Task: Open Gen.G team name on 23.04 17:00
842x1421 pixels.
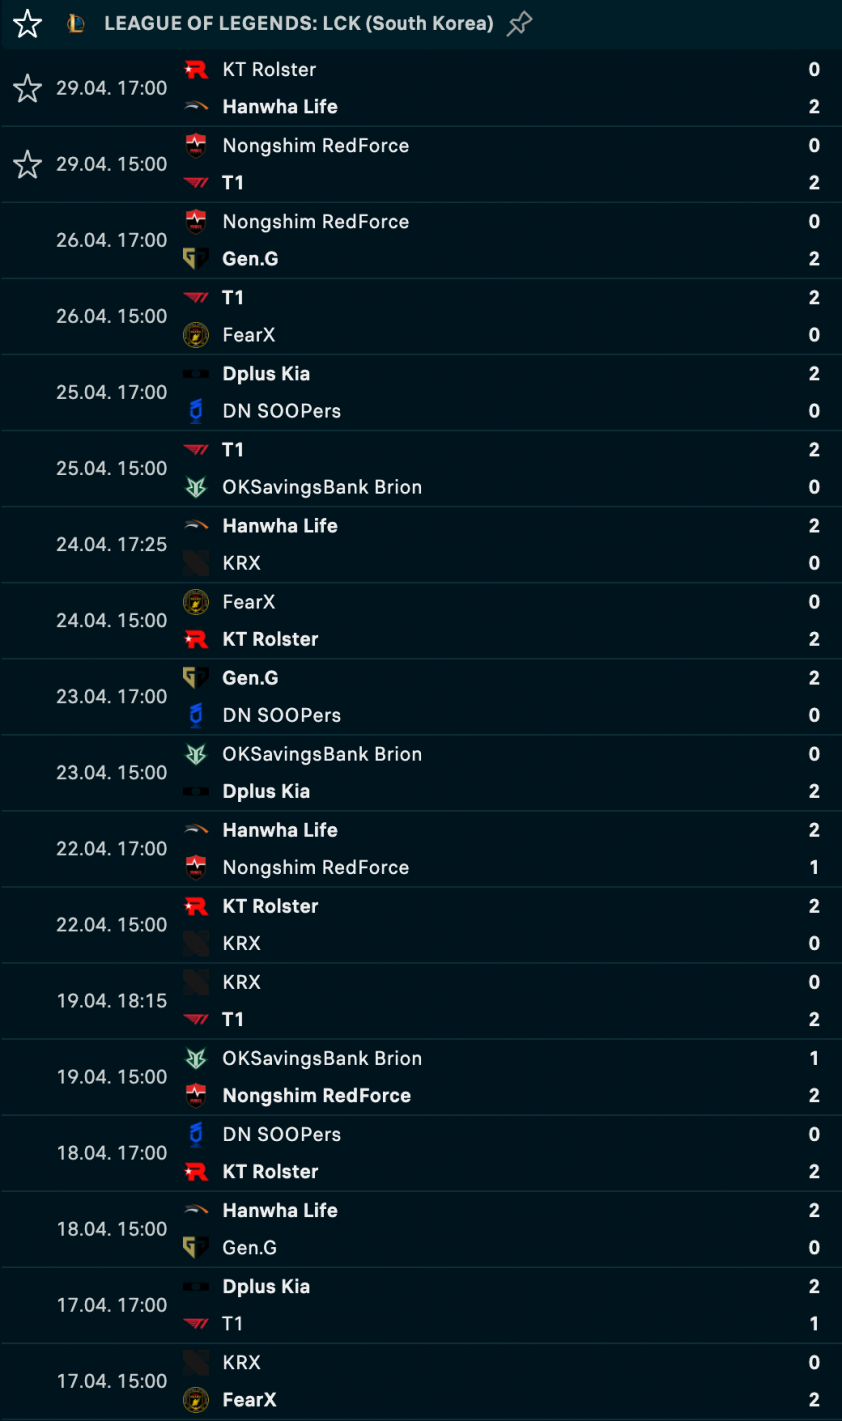Action: 250,678
